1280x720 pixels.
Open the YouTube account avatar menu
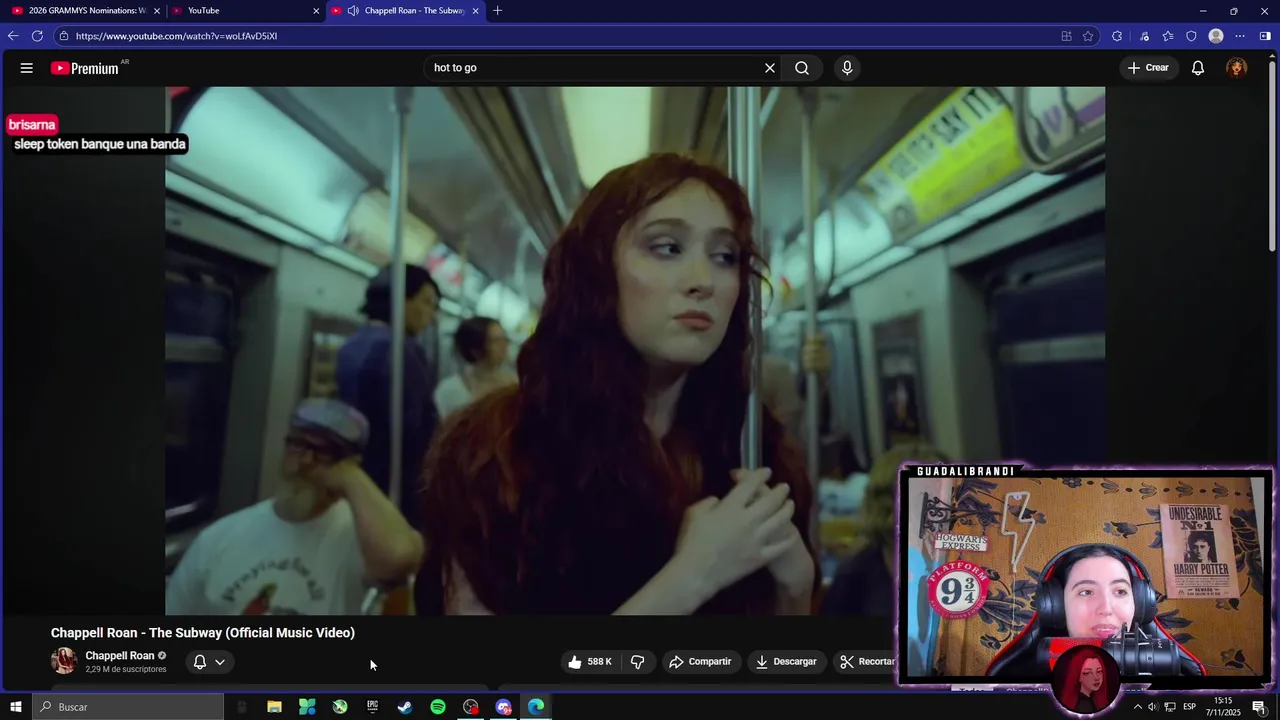(x=1237, y=68)
